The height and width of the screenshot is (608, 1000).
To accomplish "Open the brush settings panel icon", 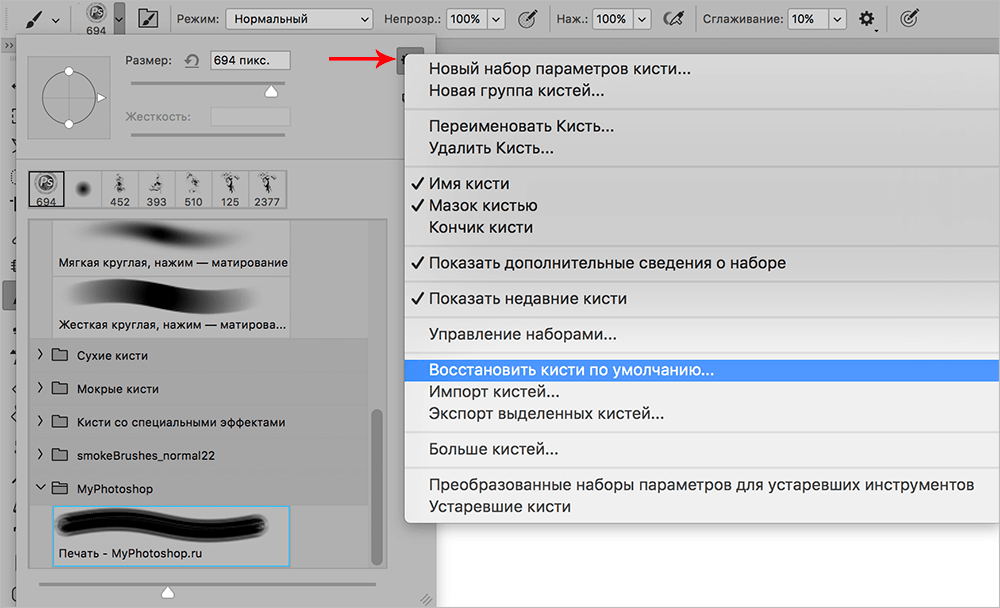I will (x=148, y=19).
